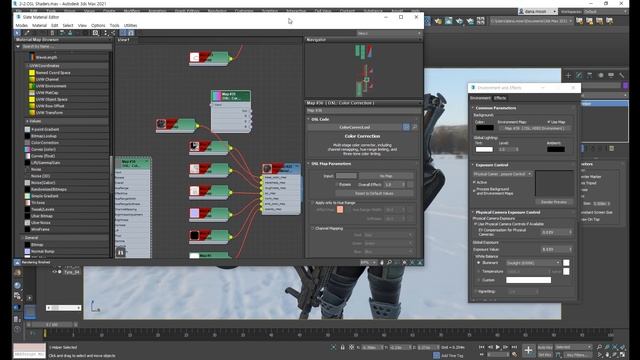Viewport: 640px width, 360px height.
Task: Click the Render Preview button
Action: (553, 202)
